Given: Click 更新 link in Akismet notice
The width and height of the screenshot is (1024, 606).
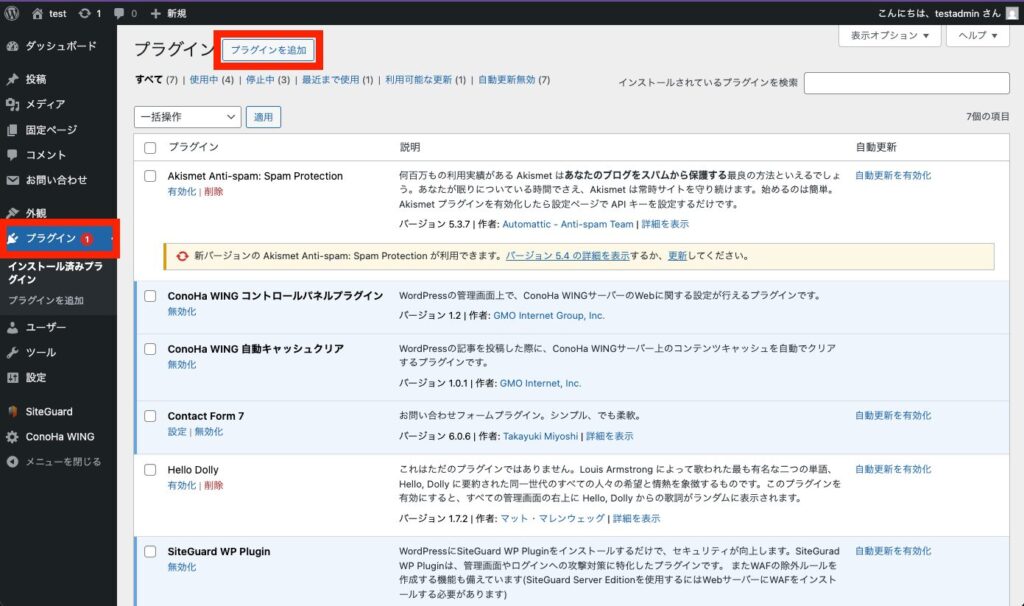Looking at the screenshot, I should pos(677,256).
